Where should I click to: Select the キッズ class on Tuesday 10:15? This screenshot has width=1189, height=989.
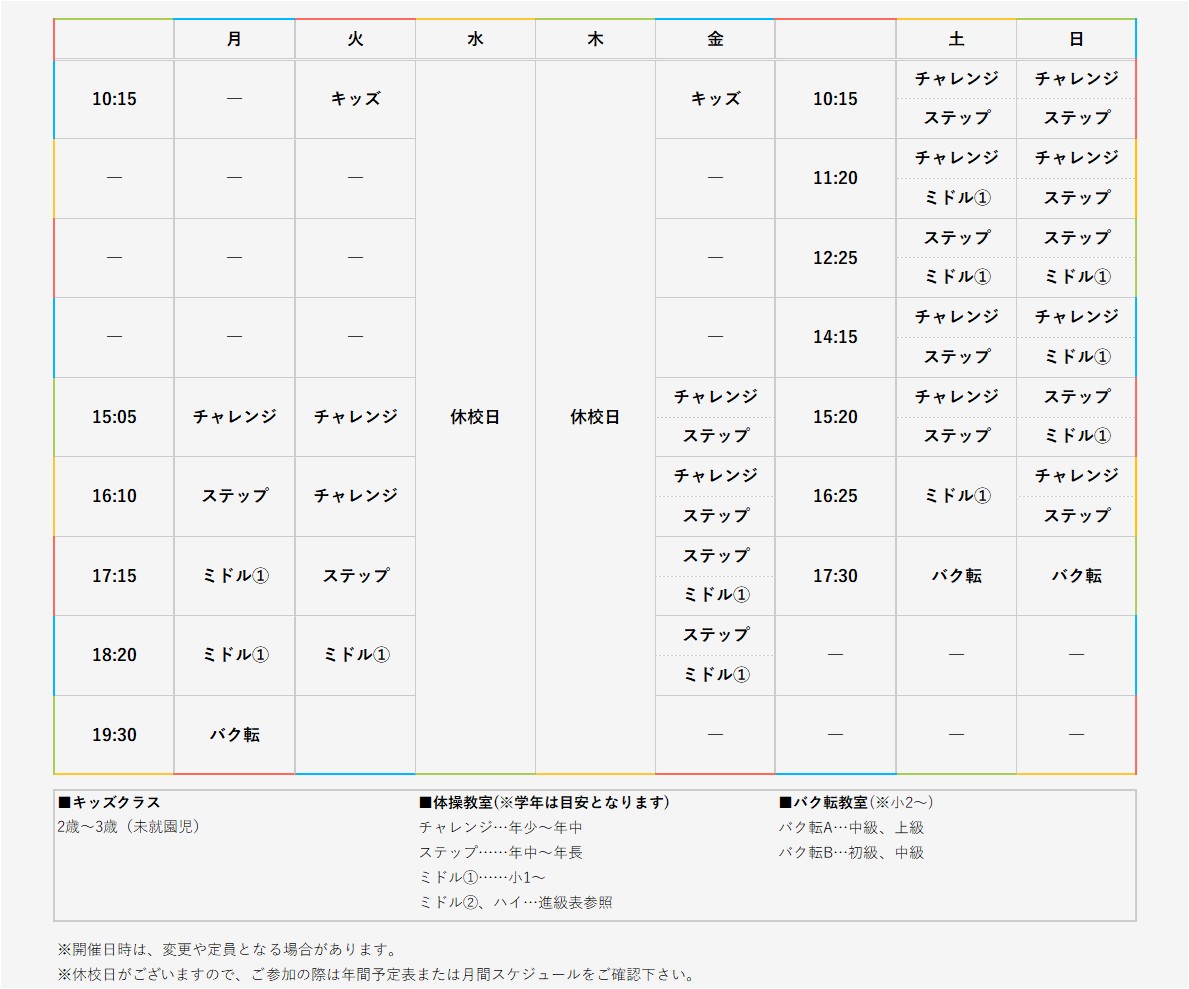(x=354, y=99)
